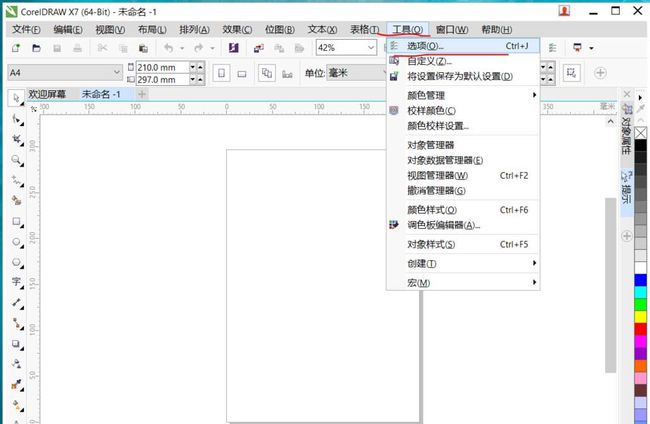The height and width of the screenshot is (424, 650).
Task: Open the 视图(V) menu
Action: (110, 29)
